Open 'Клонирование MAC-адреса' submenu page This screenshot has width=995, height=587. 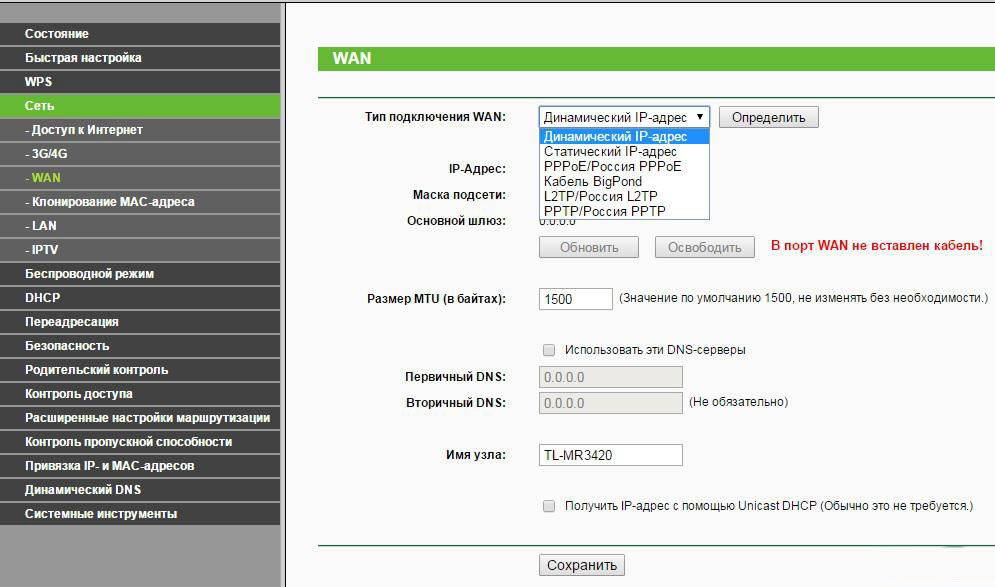point(112,202)
